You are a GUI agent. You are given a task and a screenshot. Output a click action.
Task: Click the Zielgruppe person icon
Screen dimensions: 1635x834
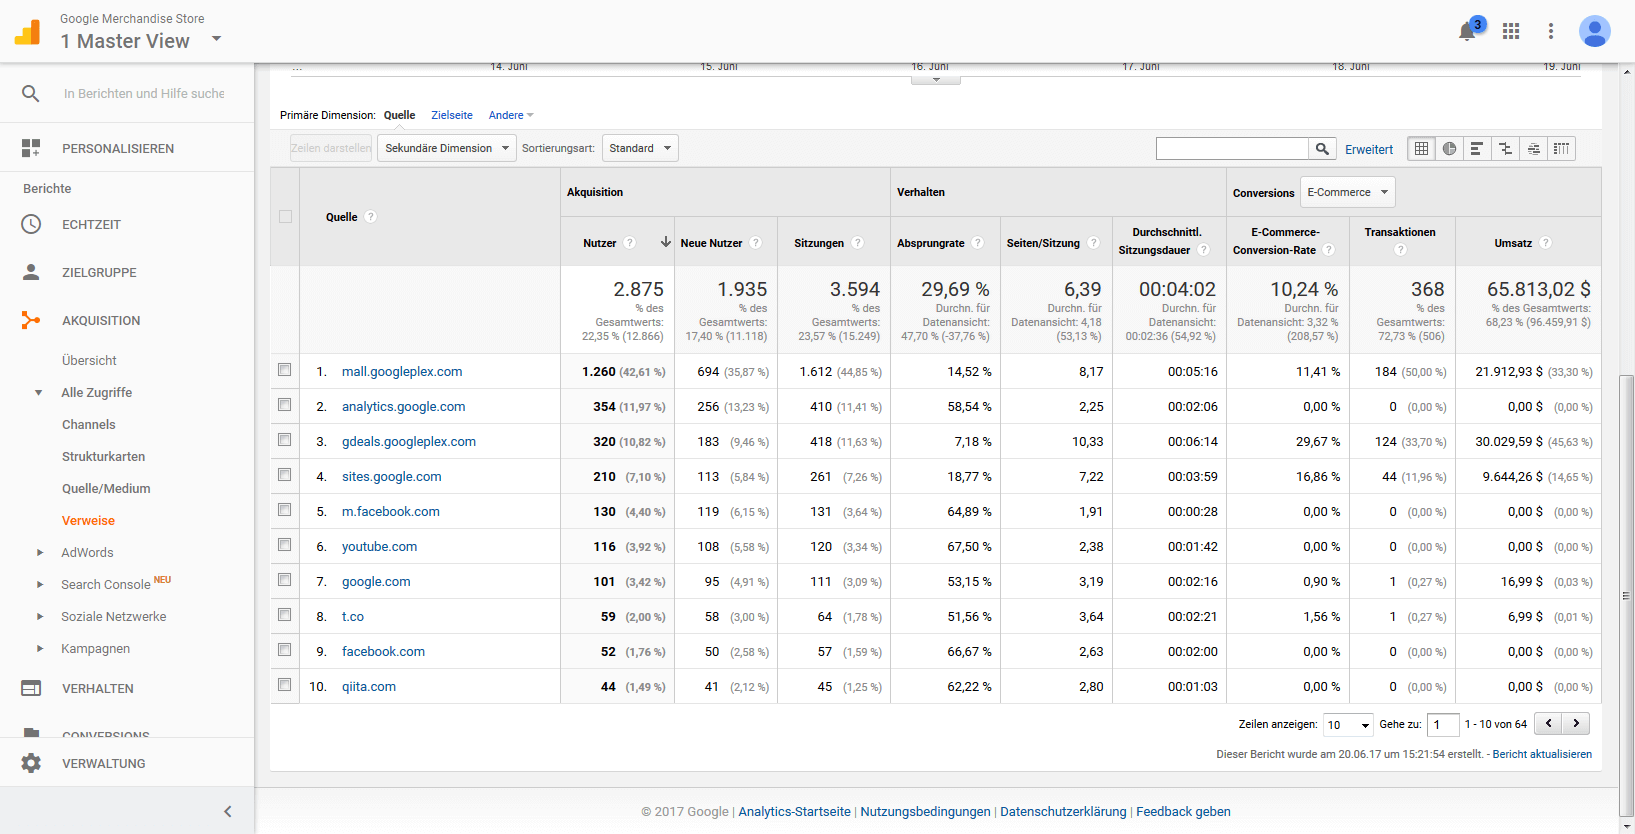tap(31, 272)
